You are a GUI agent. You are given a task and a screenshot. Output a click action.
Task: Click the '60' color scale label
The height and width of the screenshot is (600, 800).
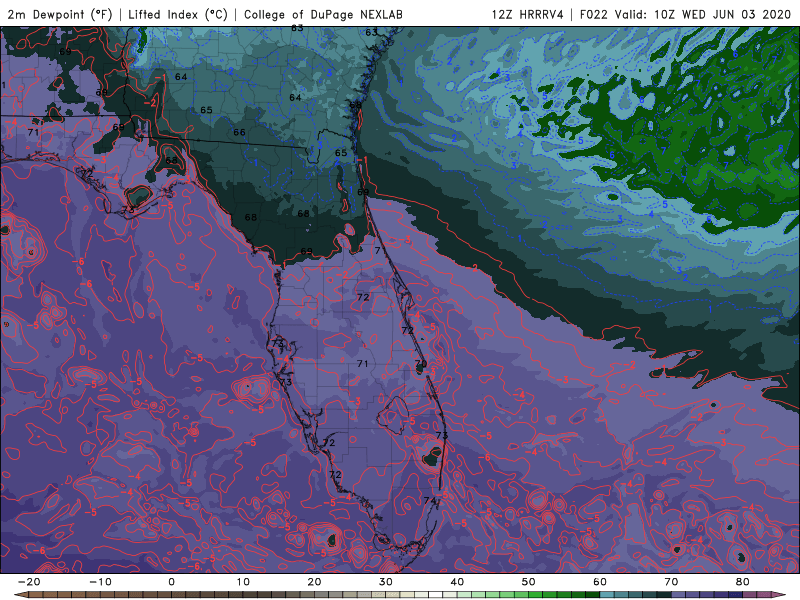point(600,582)
